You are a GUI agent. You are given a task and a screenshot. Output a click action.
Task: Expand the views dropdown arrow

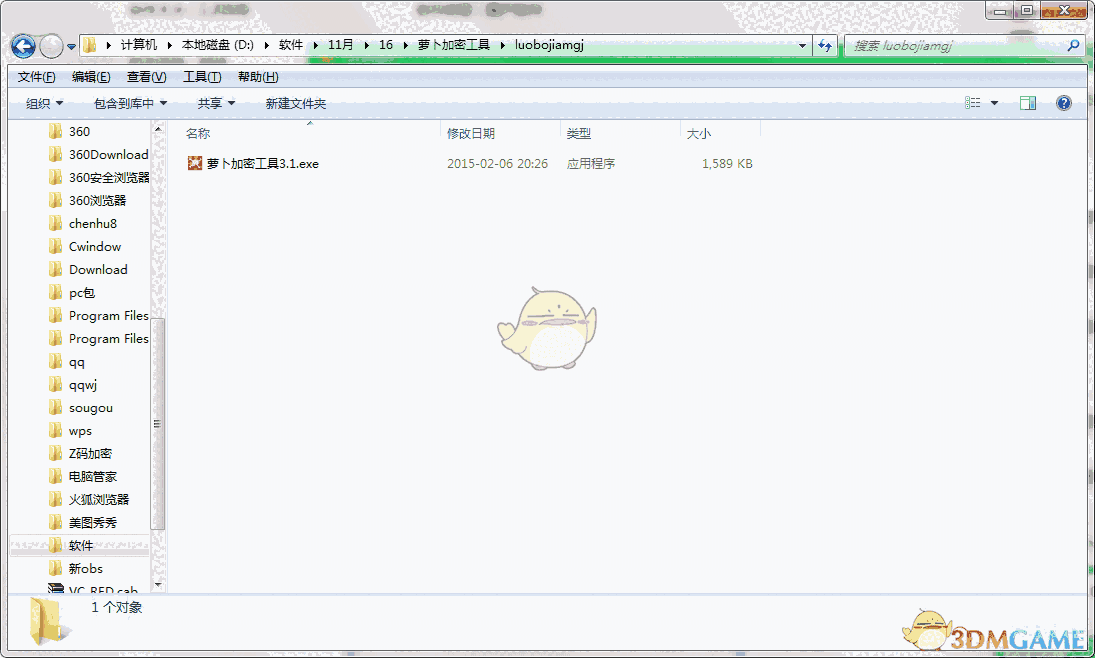995,102
